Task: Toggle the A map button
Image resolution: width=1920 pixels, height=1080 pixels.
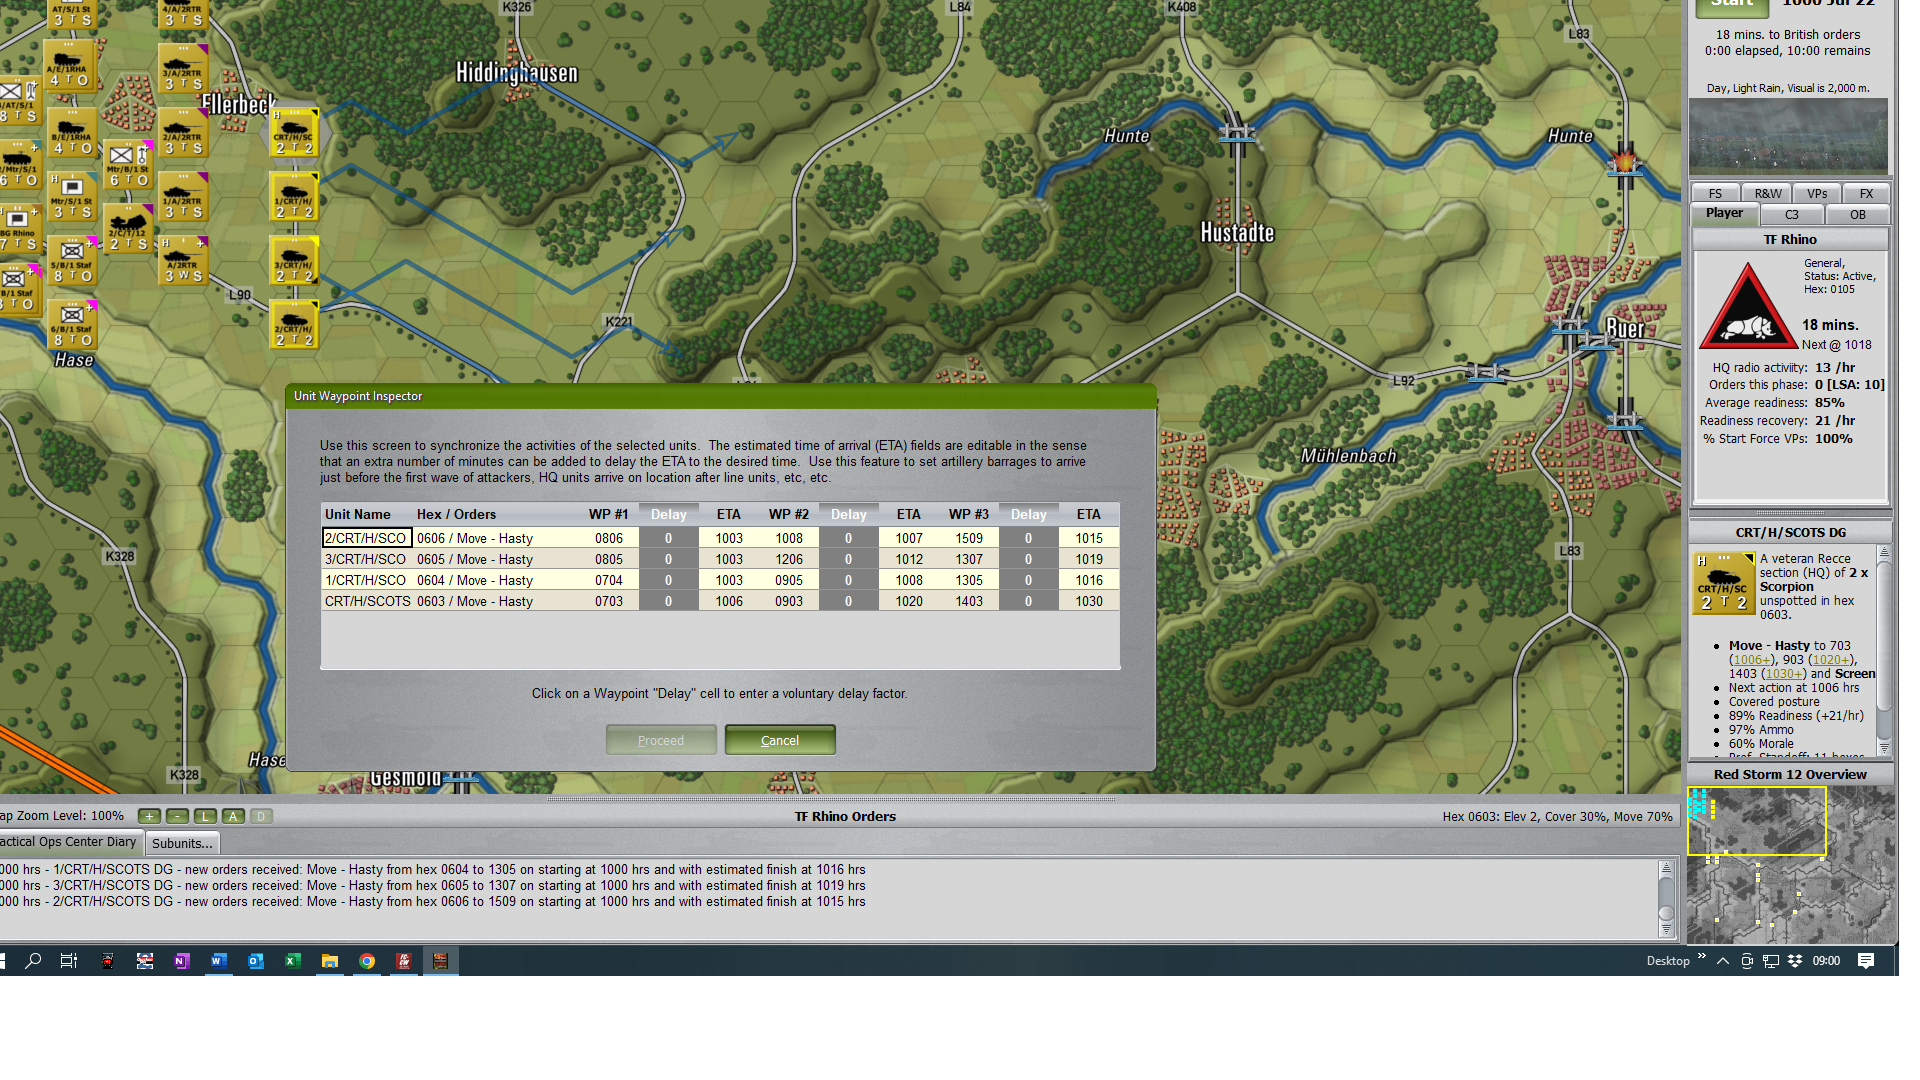Action: coord(233,817)
